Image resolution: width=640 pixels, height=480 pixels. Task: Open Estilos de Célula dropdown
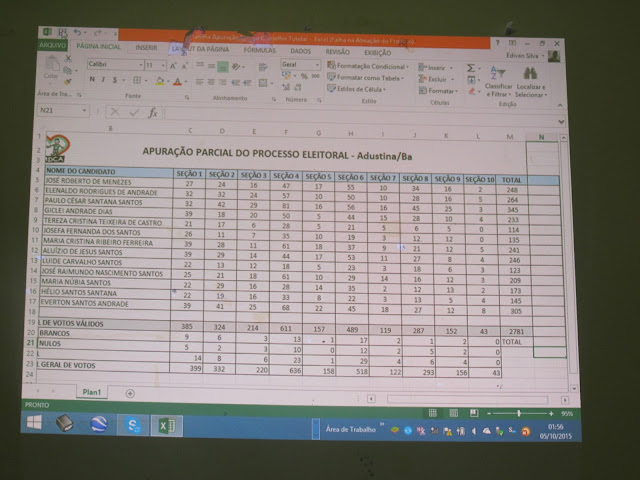coord(356,89)
